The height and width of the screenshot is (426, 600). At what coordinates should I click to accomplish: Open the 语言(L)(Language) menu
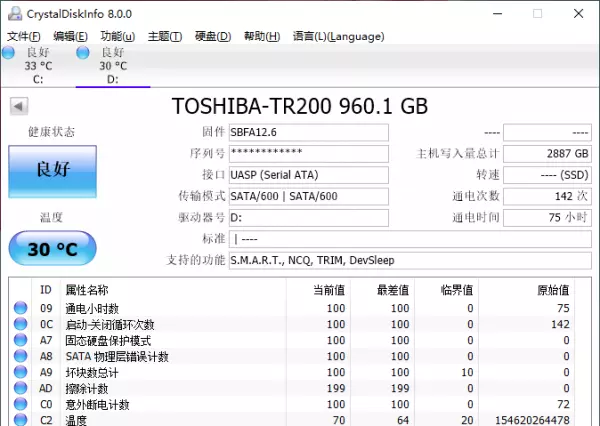tap(339, 36)
